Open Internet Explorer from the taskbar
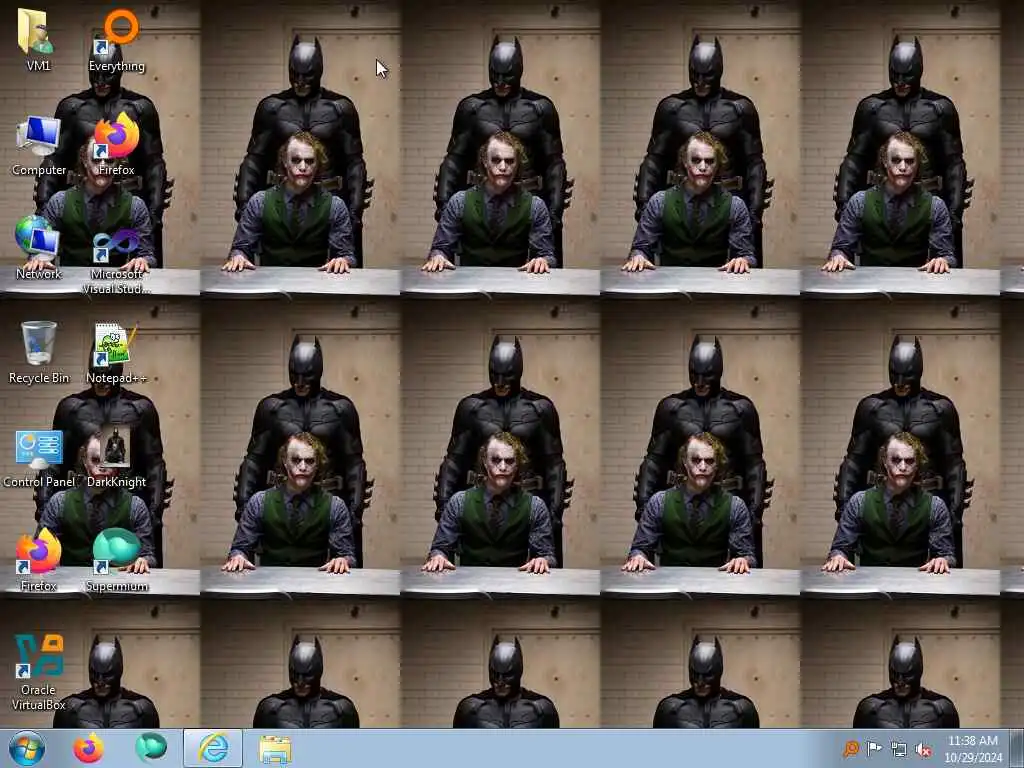 (x=213, y=748)
